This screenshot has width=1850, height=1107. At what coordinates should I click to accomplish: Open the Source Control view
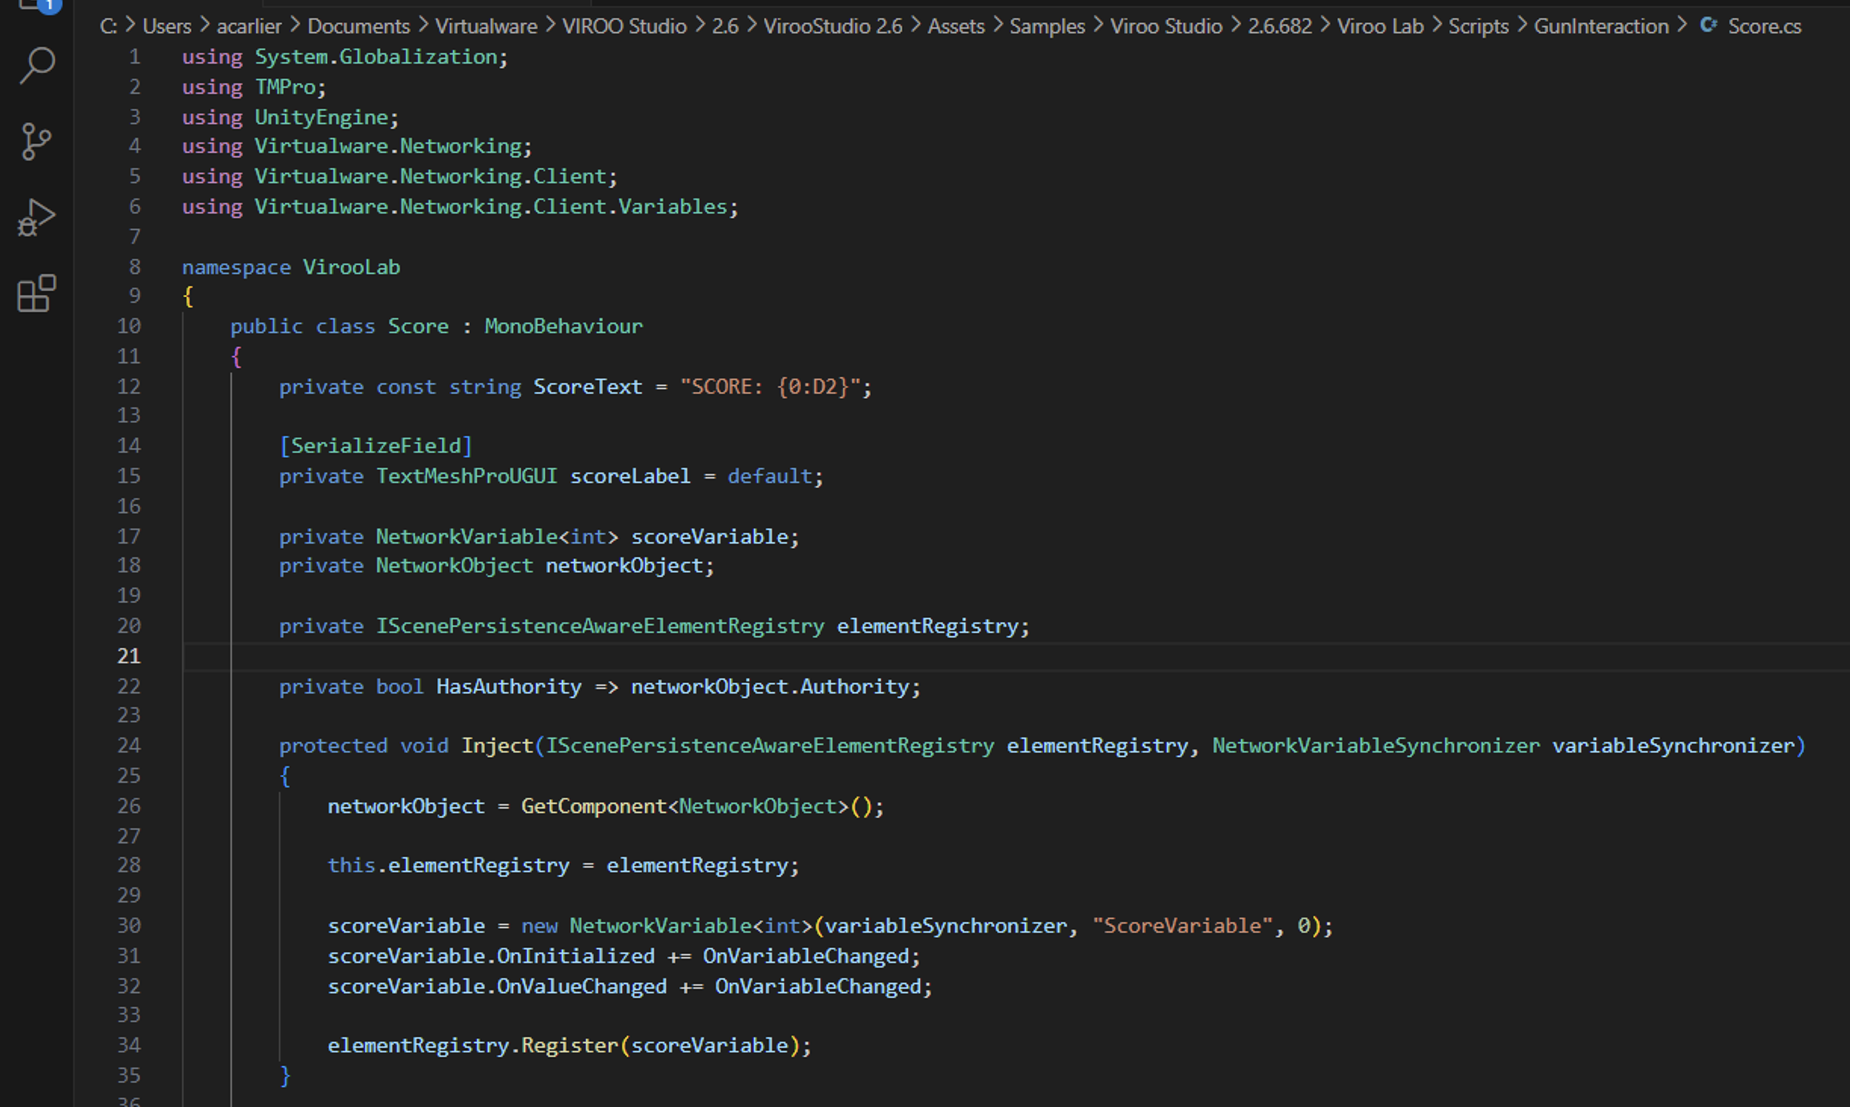click(37, 141)
